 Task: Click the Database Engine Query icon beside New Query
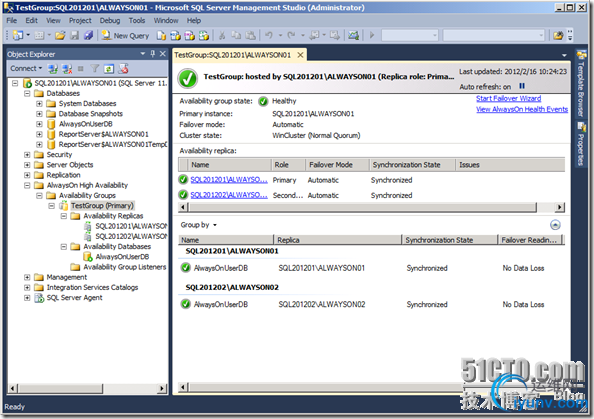point(161,36)
